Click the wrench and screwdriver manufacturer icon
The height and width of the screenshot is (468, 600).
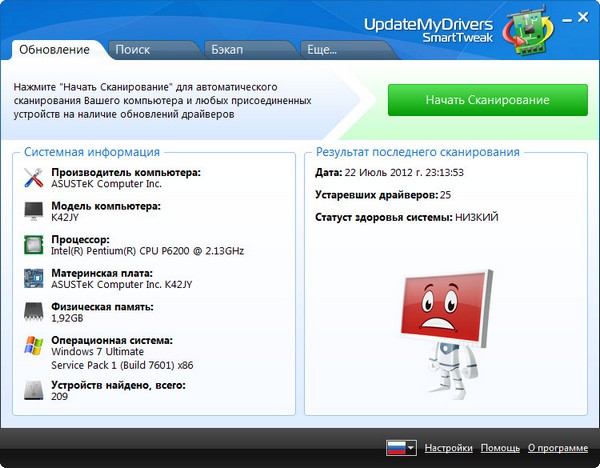point(34,178)
